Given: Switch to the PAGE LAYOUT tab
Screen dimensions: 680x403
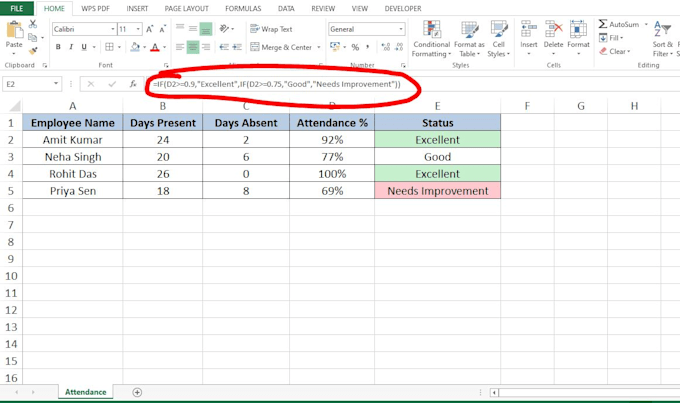Looking at the screenshot, I should [186, 8].
